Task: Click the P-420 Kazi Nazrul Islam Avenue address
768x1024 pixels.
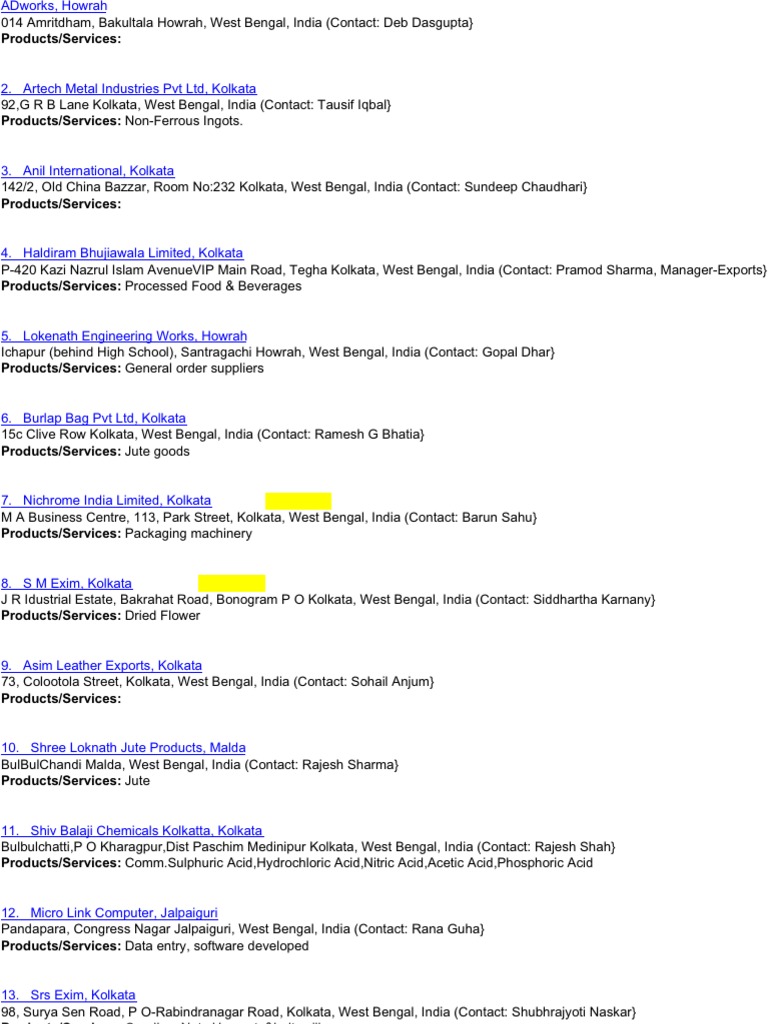Action: coord(384,270)
